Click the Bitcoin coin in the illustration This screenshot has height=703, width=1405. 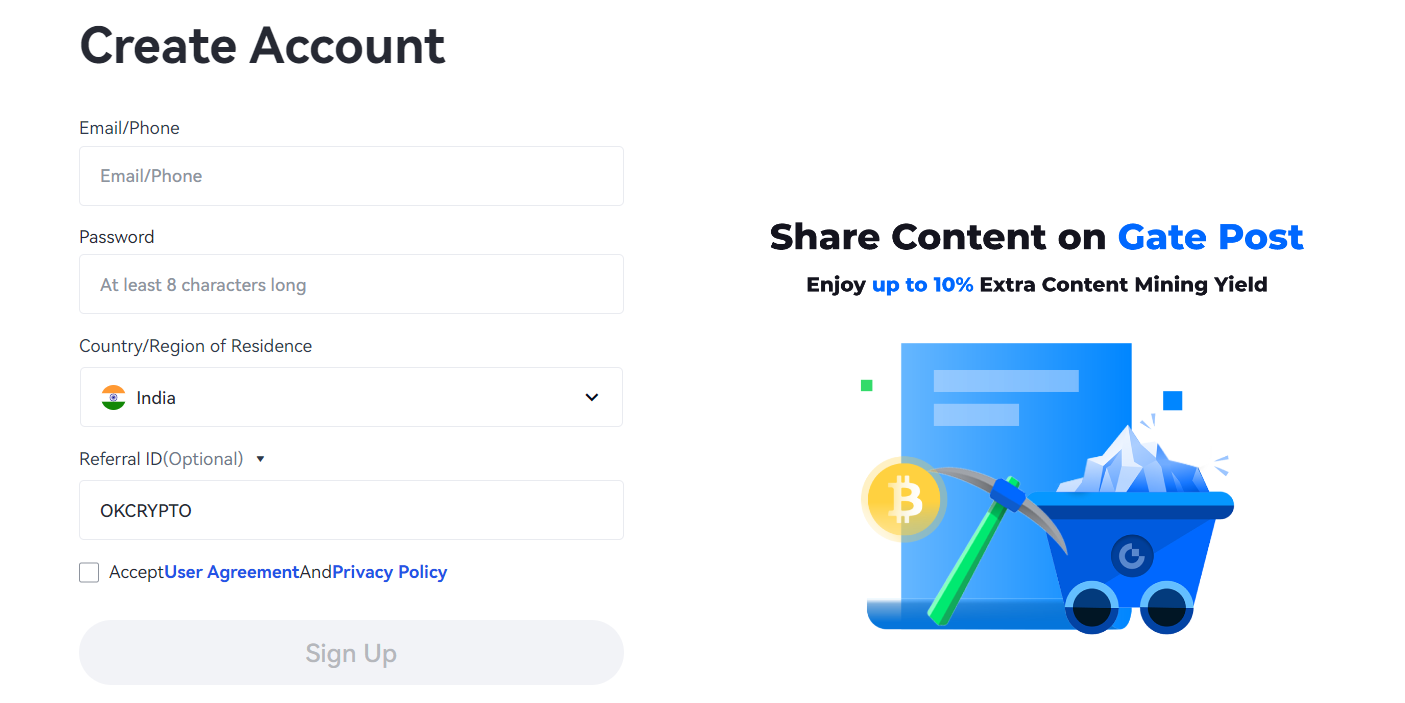tap(903, 500)
